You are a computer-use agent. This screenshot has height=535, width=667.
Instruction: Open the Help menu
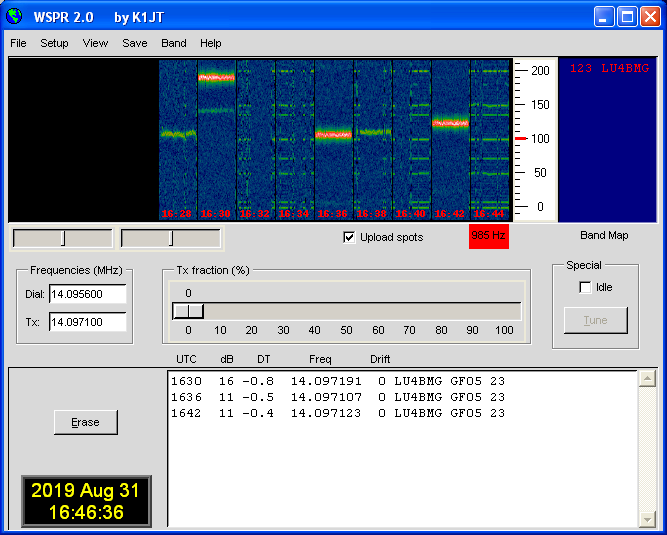[x=210, y=43]
